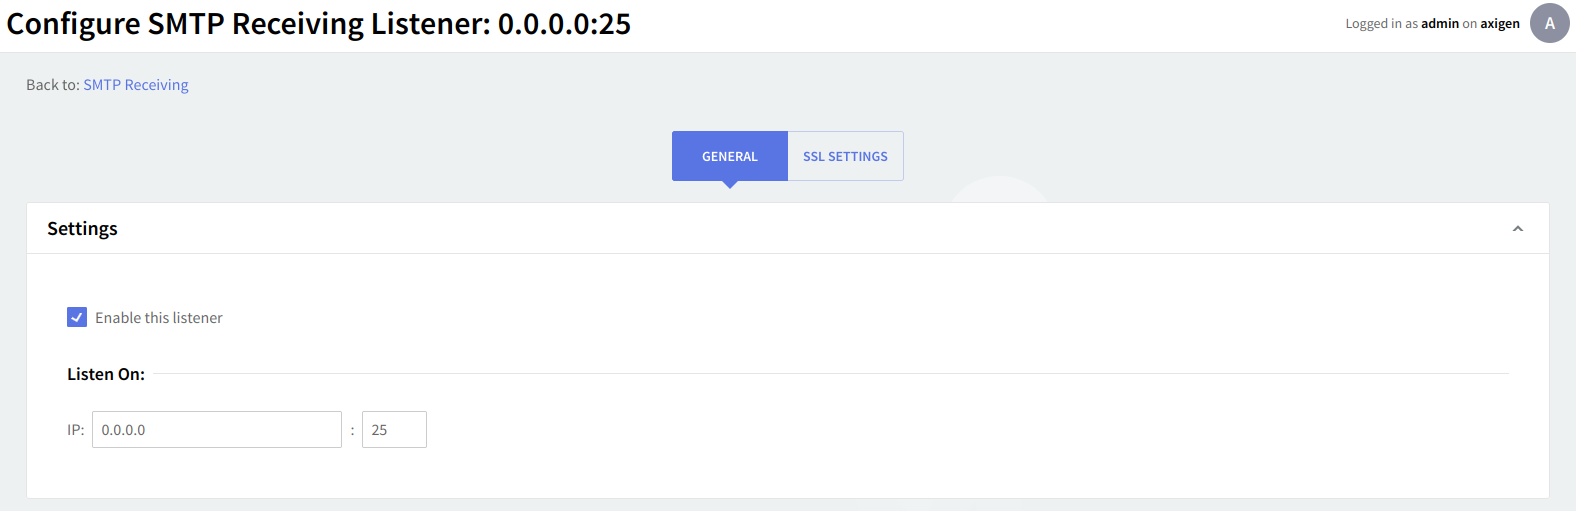Go back to SMTP Receiving page
The width and height of the screenshot is (1576, 511).
[x=136, y=85]
